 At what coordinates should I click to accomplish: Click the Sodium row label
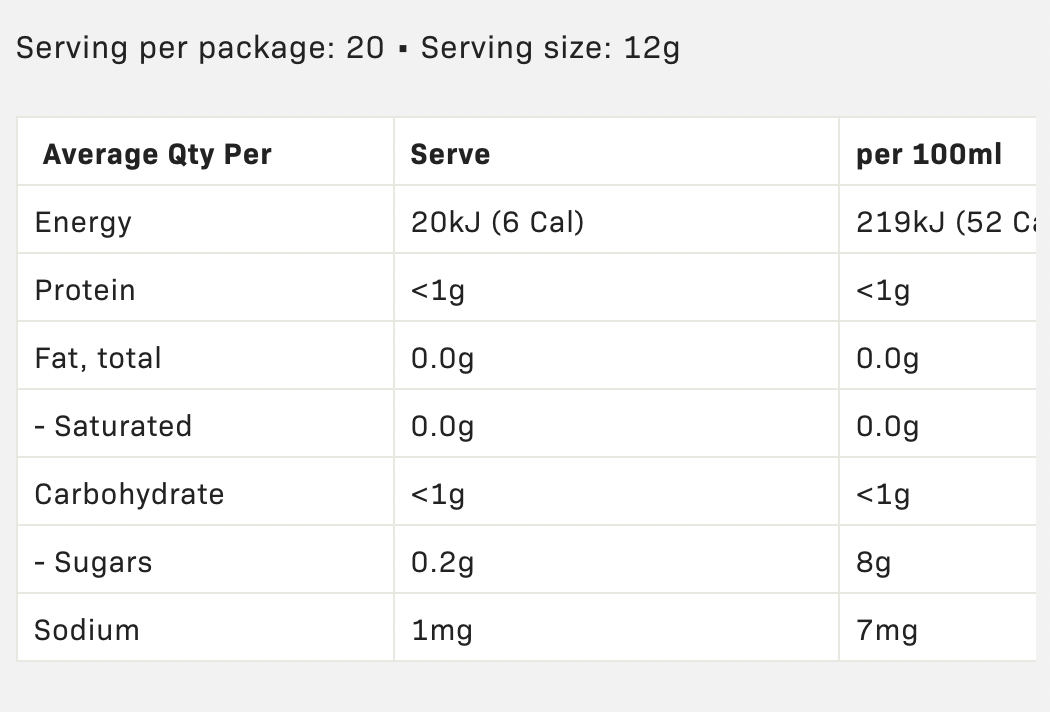tap(87, 630)
